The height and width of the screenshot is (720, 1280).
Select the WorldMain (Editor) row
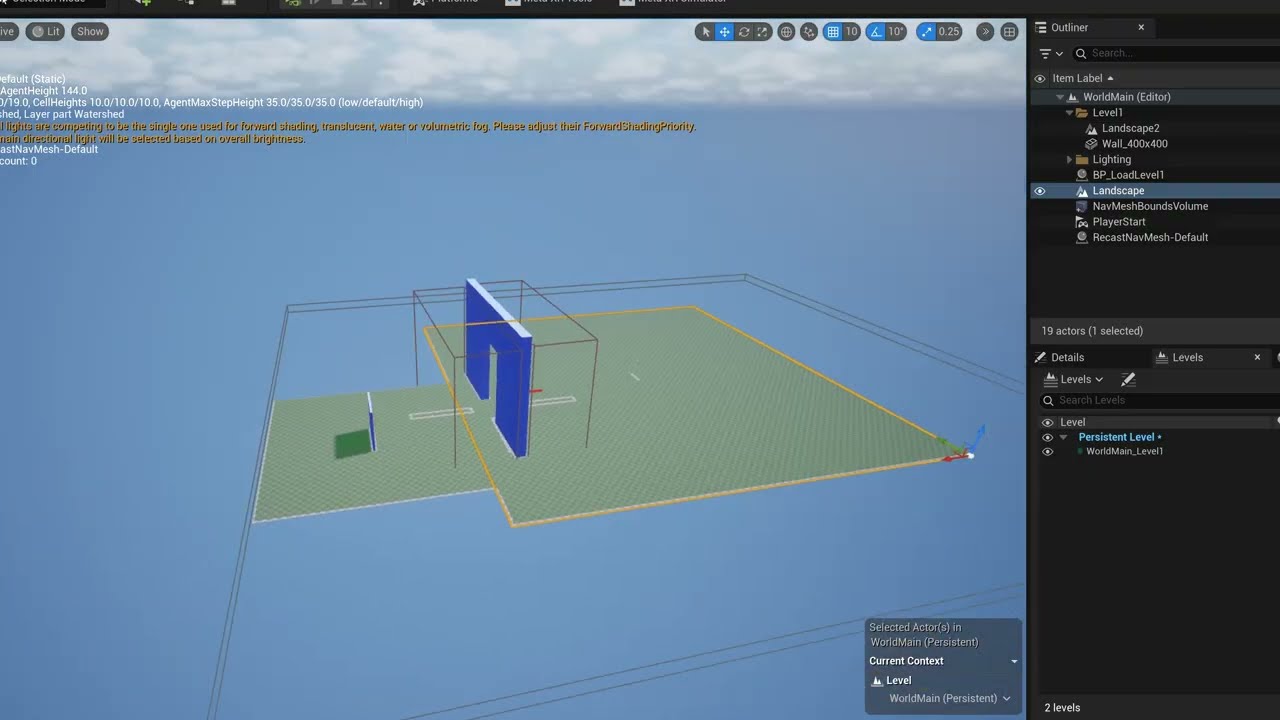tap(1155, 97)
